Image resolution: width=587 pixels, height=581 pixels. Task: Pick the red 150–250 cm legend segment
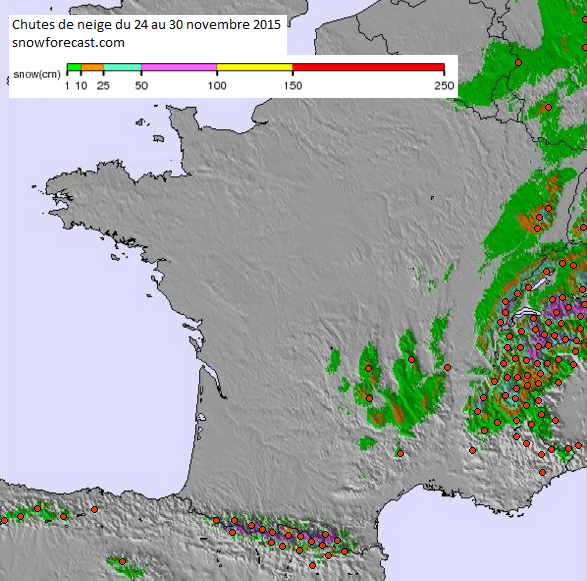click(x=368, y=67)
